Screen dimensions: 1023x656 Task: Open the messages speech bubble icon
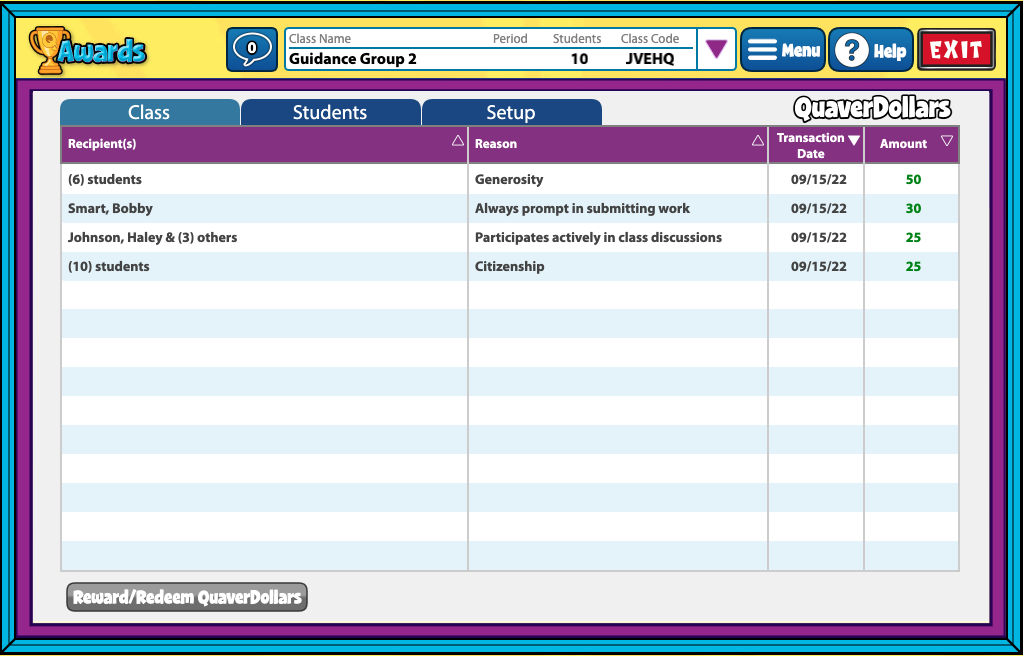point(252,50)
